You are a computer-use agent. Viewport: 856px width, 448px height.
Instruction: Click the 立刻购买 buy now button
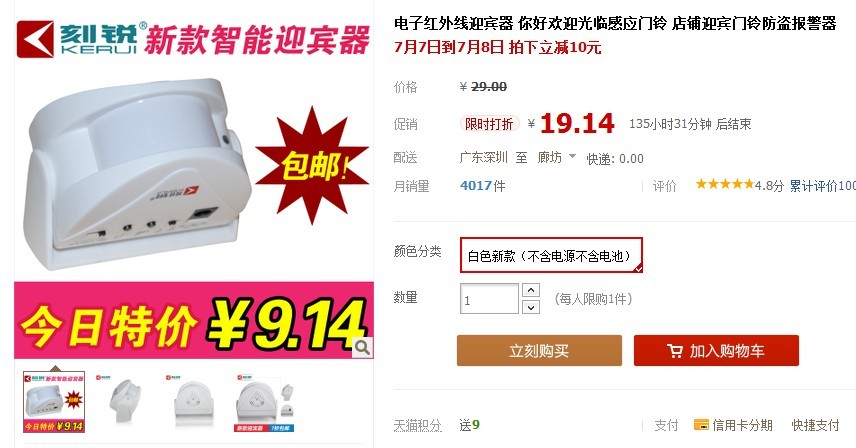coord(539,350)
